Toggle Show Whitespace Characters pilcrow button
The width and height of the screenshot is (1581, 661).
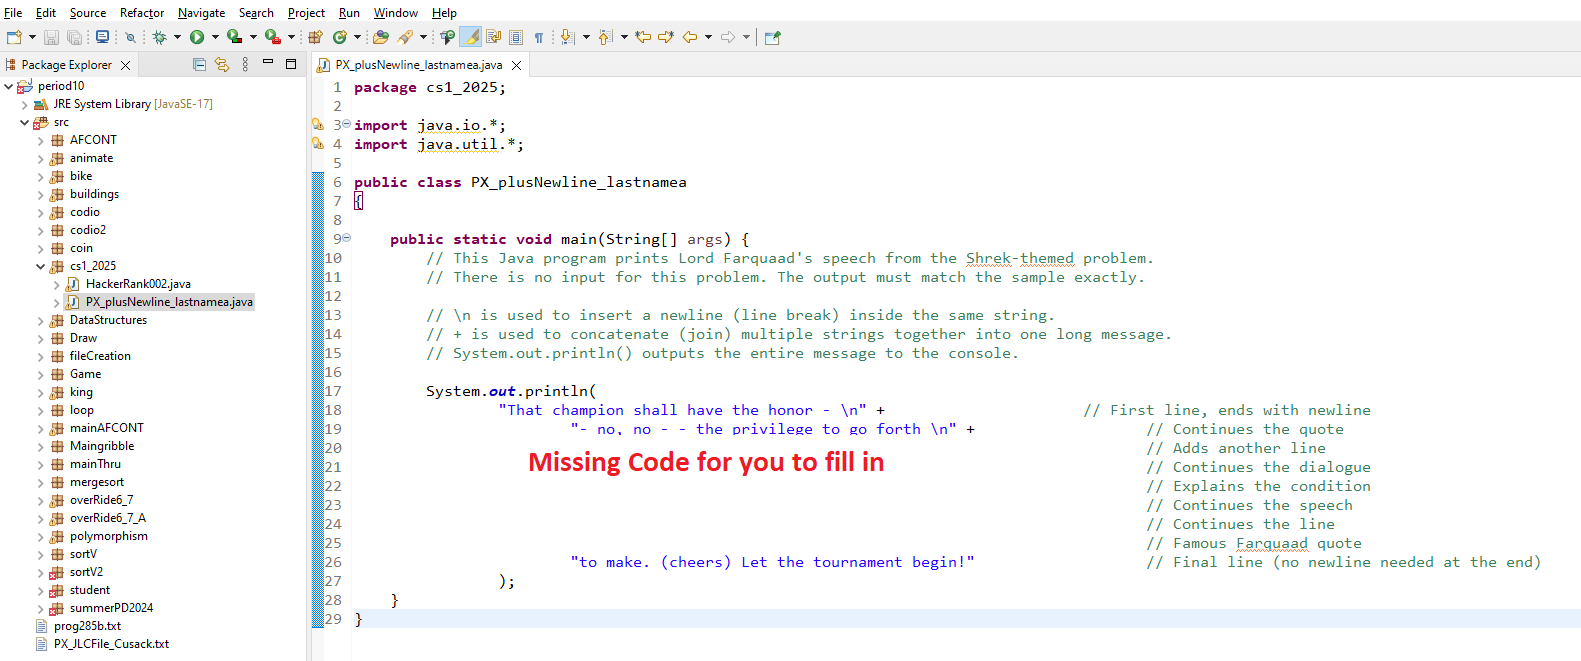pos(539,37)
